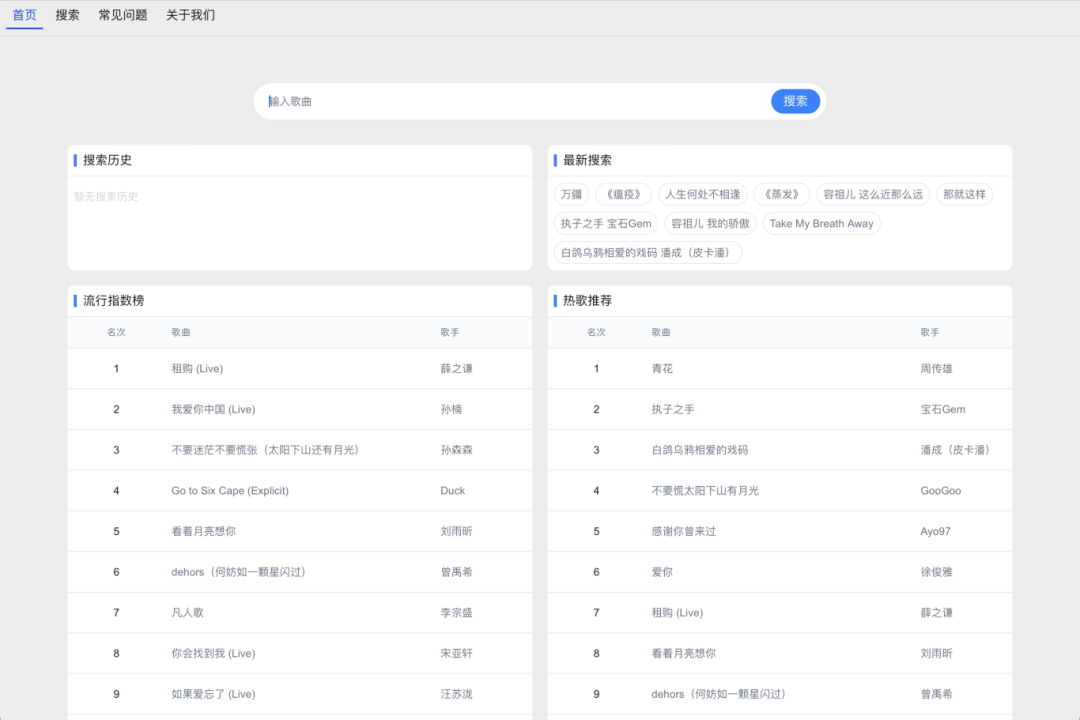1080x720 pixels.
Task: Select 容祖儿 我的骄傲 tag
Action: coord(710,223)
